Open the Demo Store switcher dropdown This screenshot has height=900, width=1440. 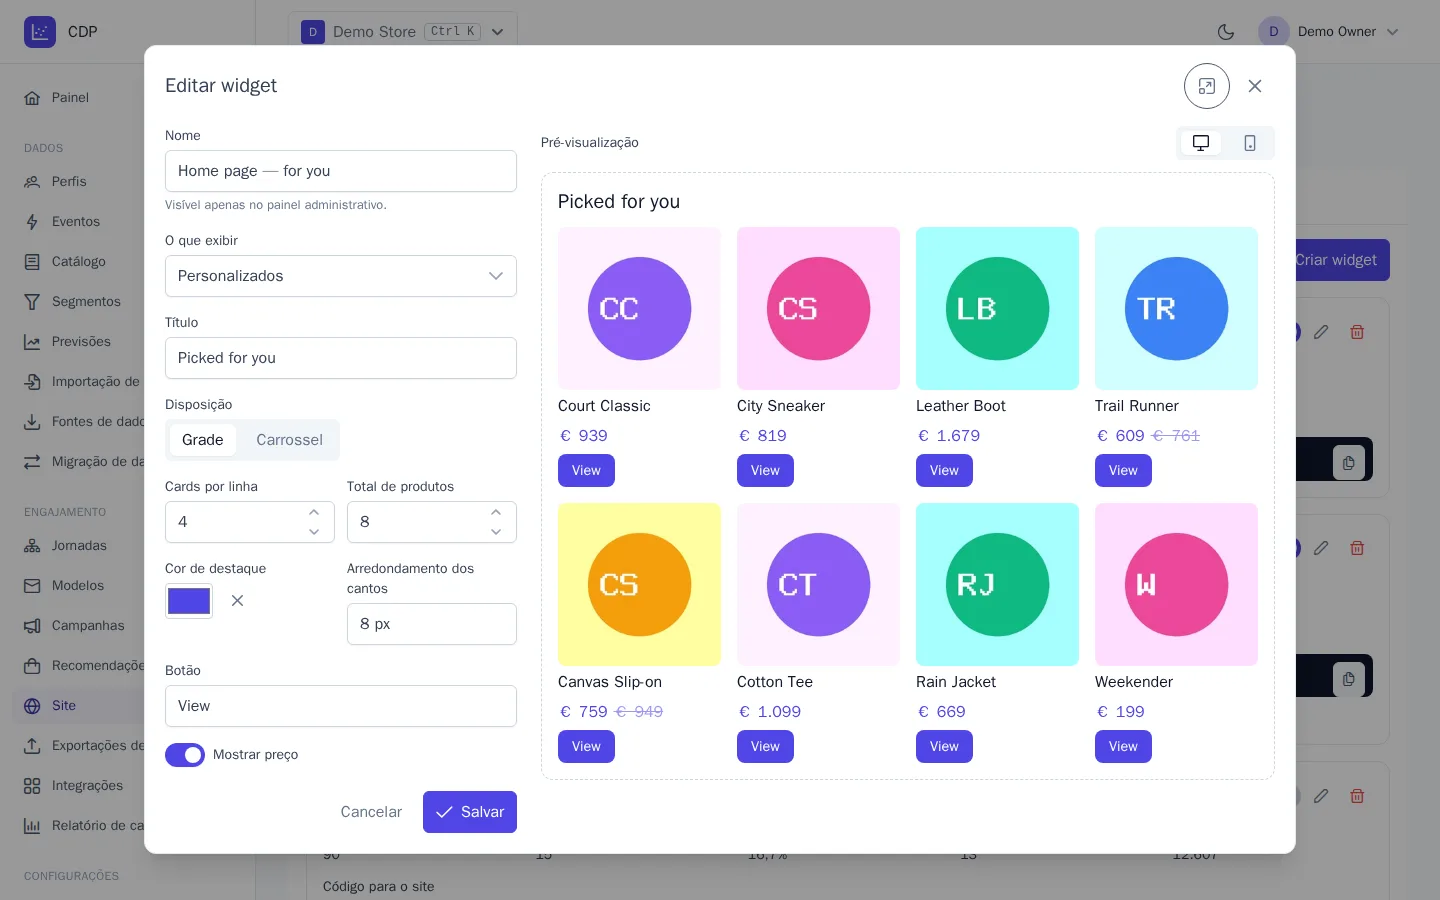point(403,32)
